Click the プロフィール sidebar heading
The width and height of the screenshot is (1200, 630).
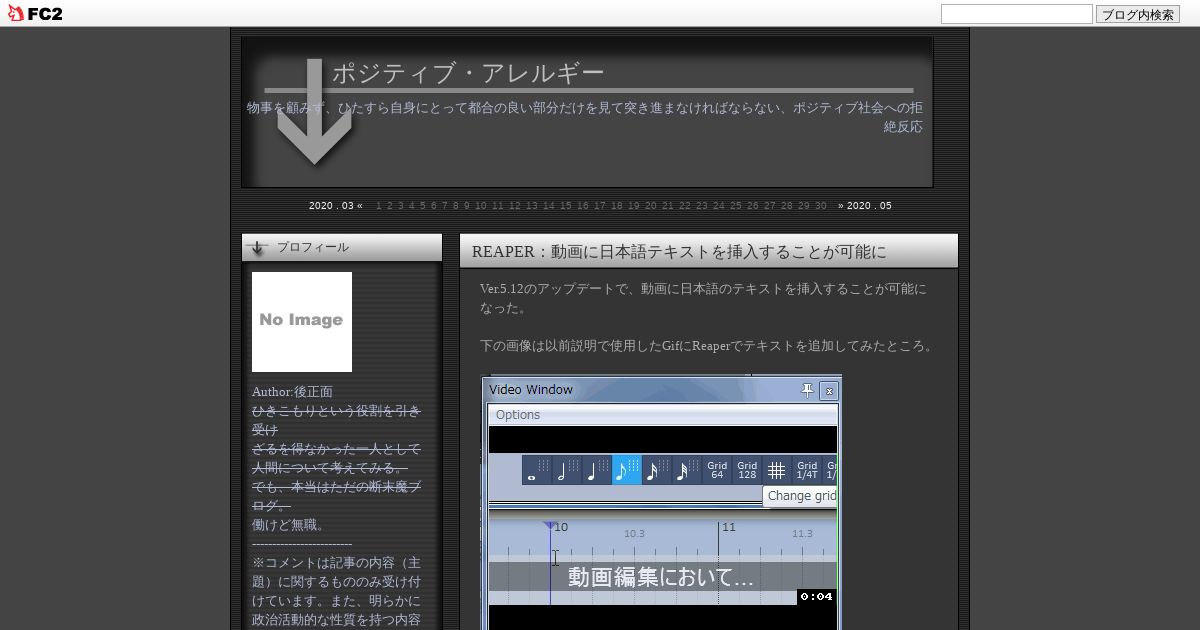pyautogui.click(x=313, y=247)
